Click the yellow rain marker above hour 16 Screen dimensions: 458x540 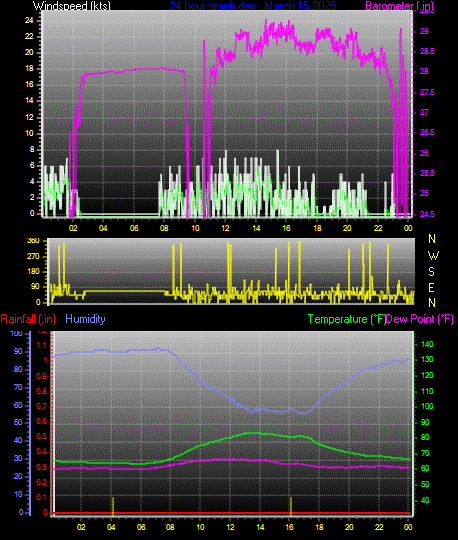[x=291, y=506]
